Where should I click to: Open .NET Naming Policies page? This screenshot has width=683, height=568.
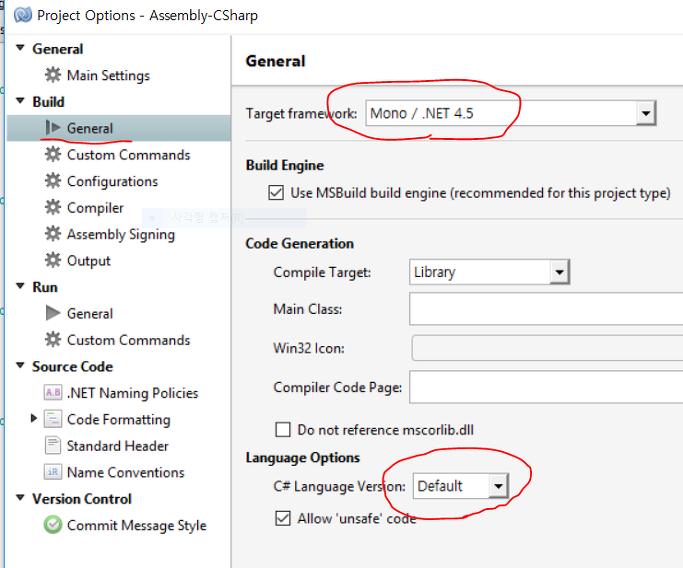(x=132, y=393)
